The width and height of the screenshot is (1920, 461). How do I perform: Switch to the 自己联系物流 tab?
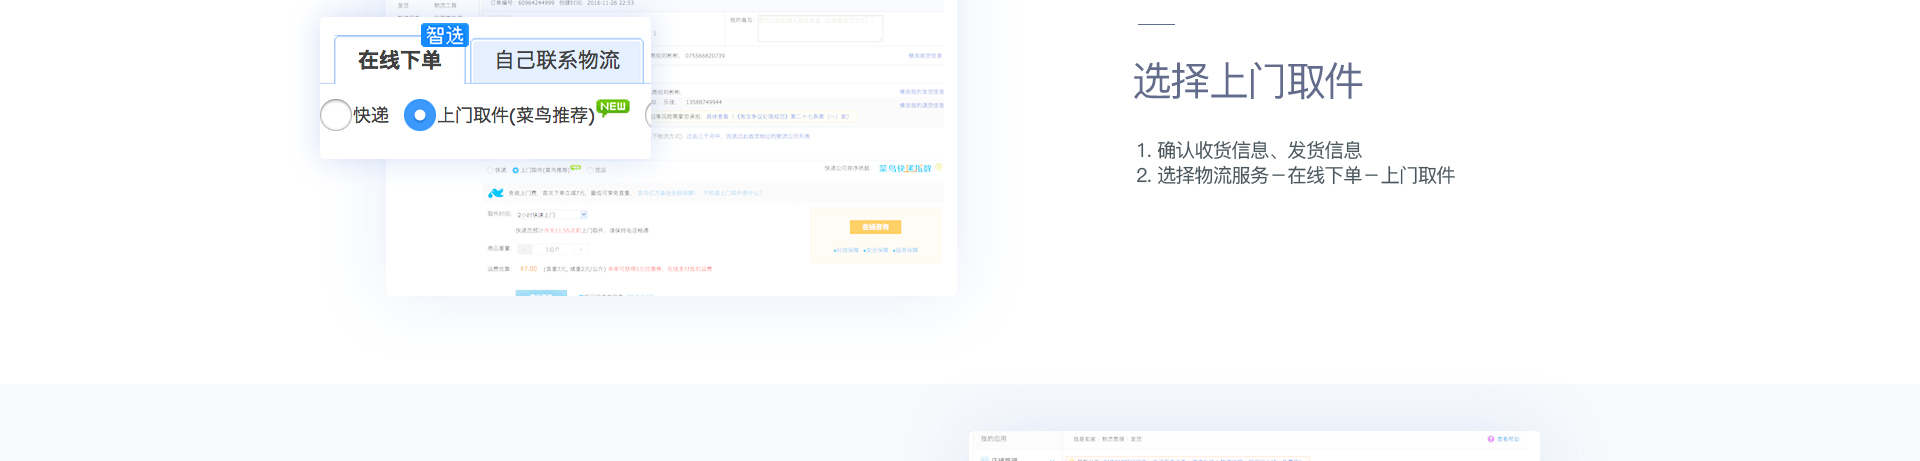[557, 61]
